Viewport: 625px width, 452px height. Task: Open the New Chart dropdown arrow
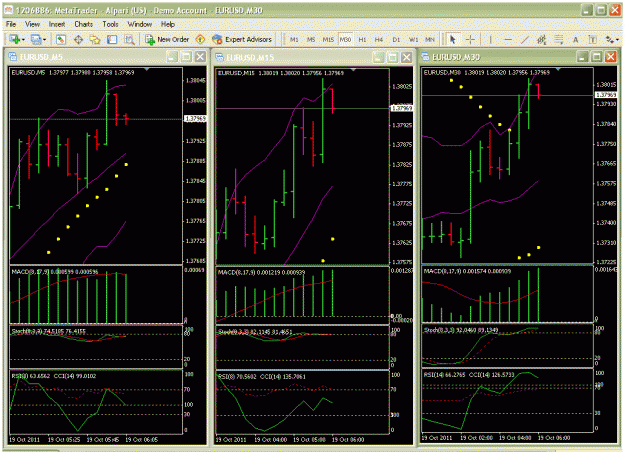23,40
